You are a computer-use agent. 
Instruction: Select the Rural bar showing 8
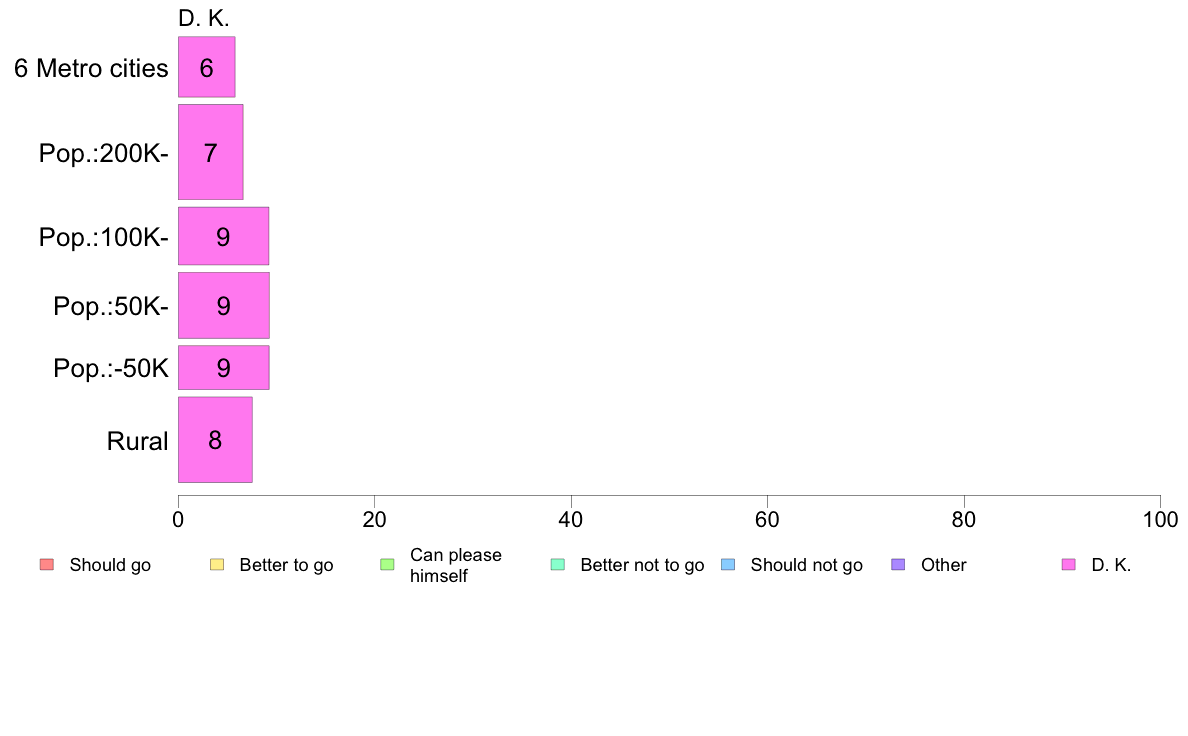(x=215, y=440)
